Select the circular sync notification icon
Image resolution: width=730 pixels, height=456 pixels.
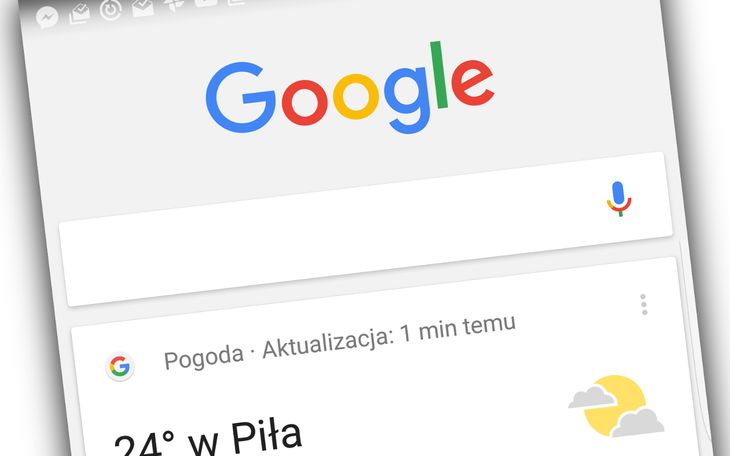tap(111, 11)
